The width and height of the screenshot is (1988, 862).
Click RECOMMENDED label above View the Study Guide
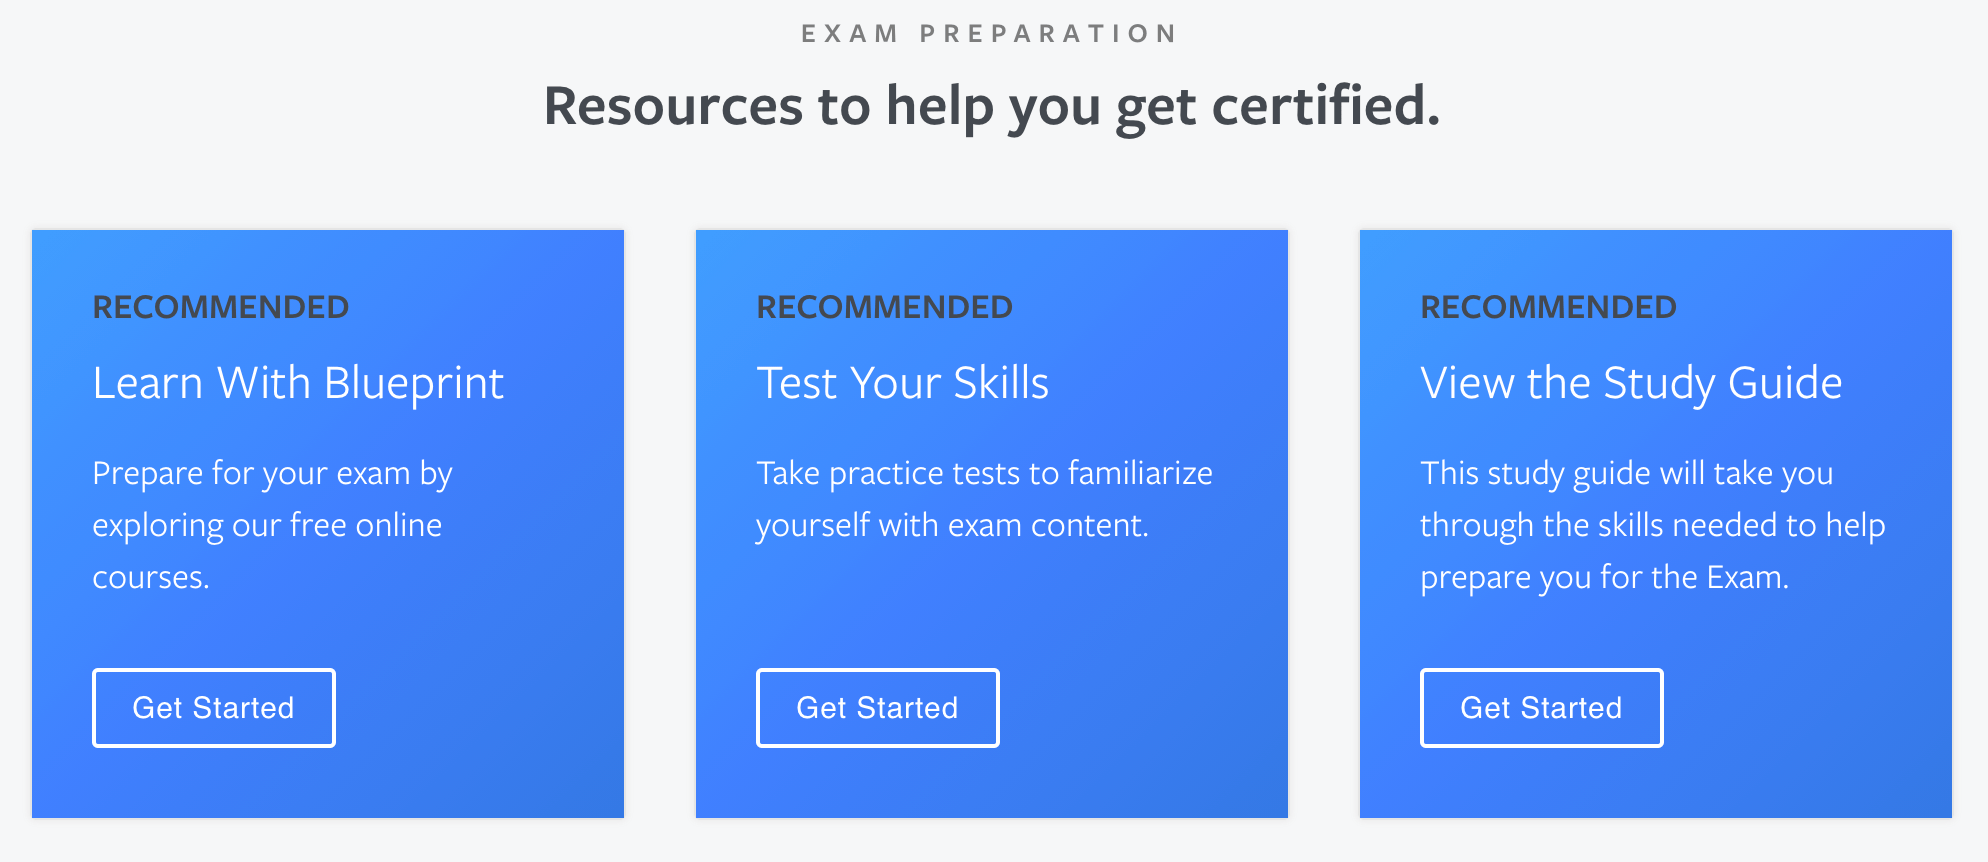click(x=1548, y=307)
